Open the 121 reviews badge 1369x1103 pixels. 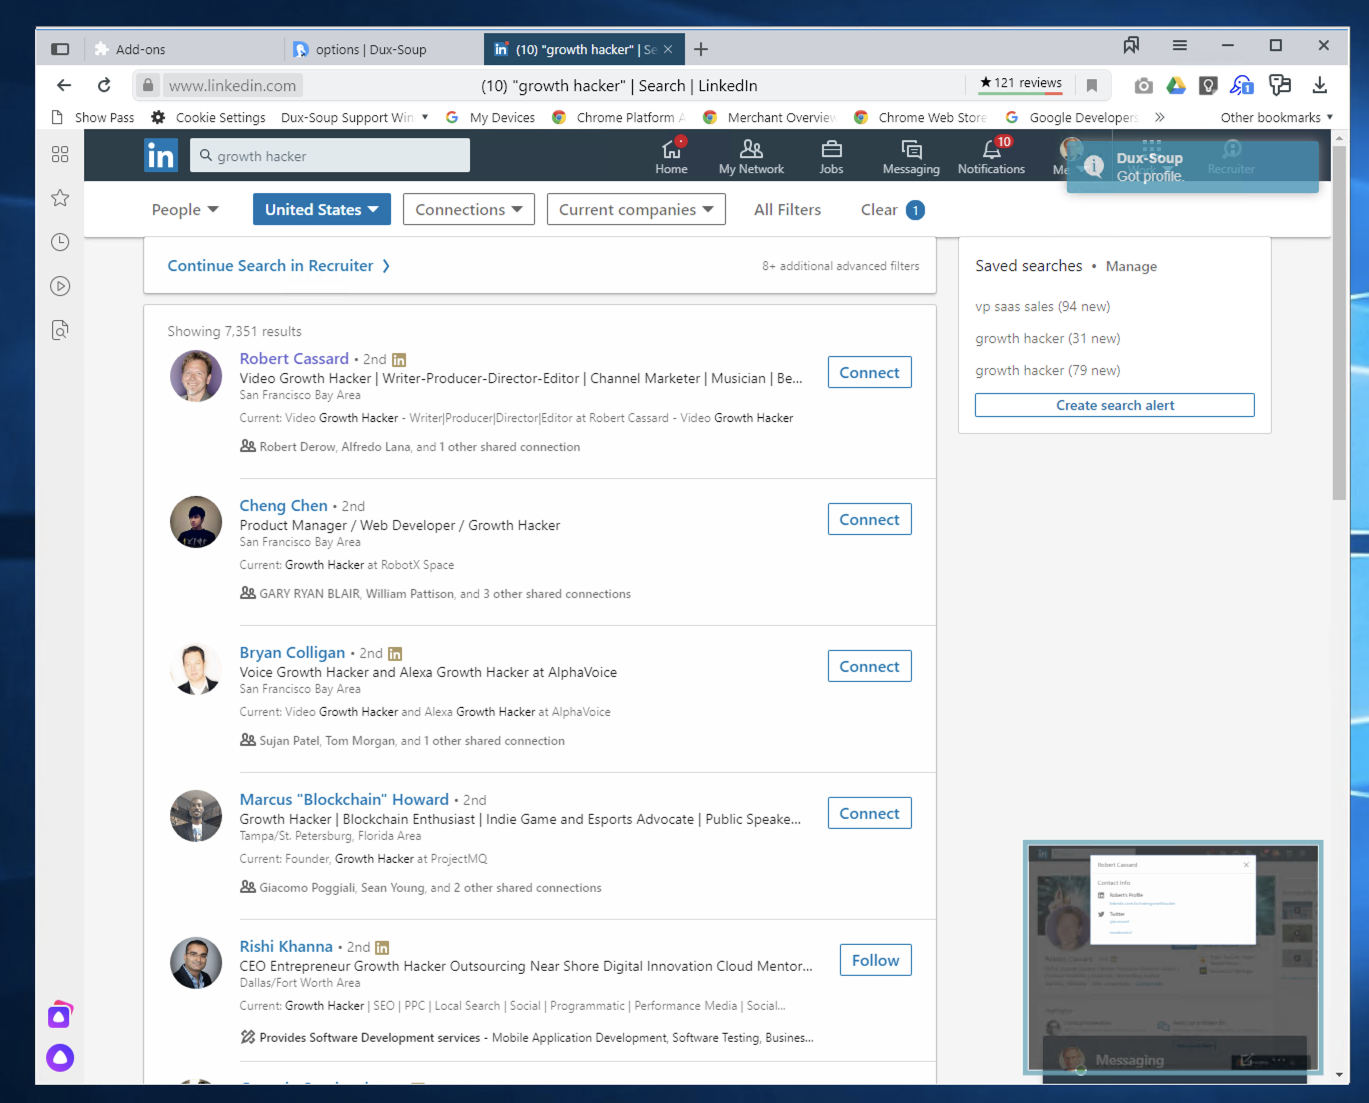[1020, 84]
